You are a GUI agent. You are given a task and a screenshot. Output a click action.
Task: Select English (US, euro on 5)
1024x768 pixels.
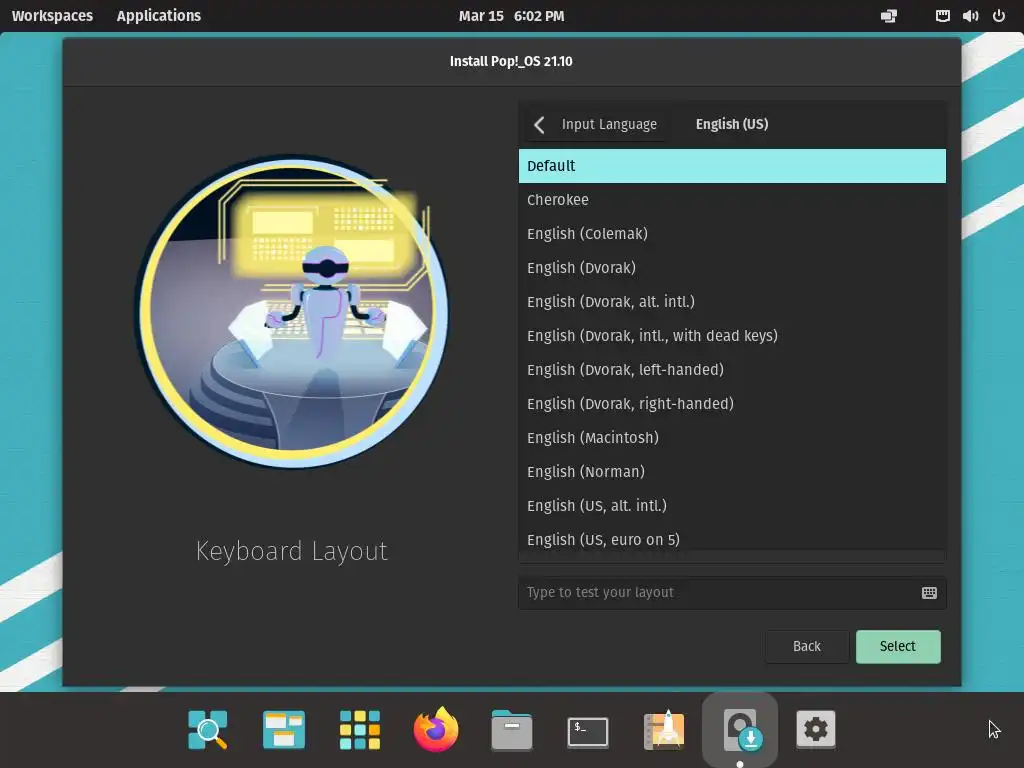732,537
